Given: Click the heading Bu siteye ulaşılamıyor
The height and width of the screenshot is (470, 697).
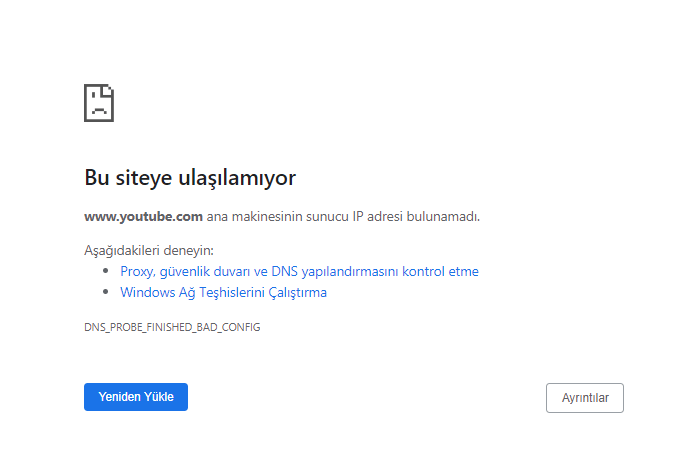Looking at the screenshot, I should point(190,178).
